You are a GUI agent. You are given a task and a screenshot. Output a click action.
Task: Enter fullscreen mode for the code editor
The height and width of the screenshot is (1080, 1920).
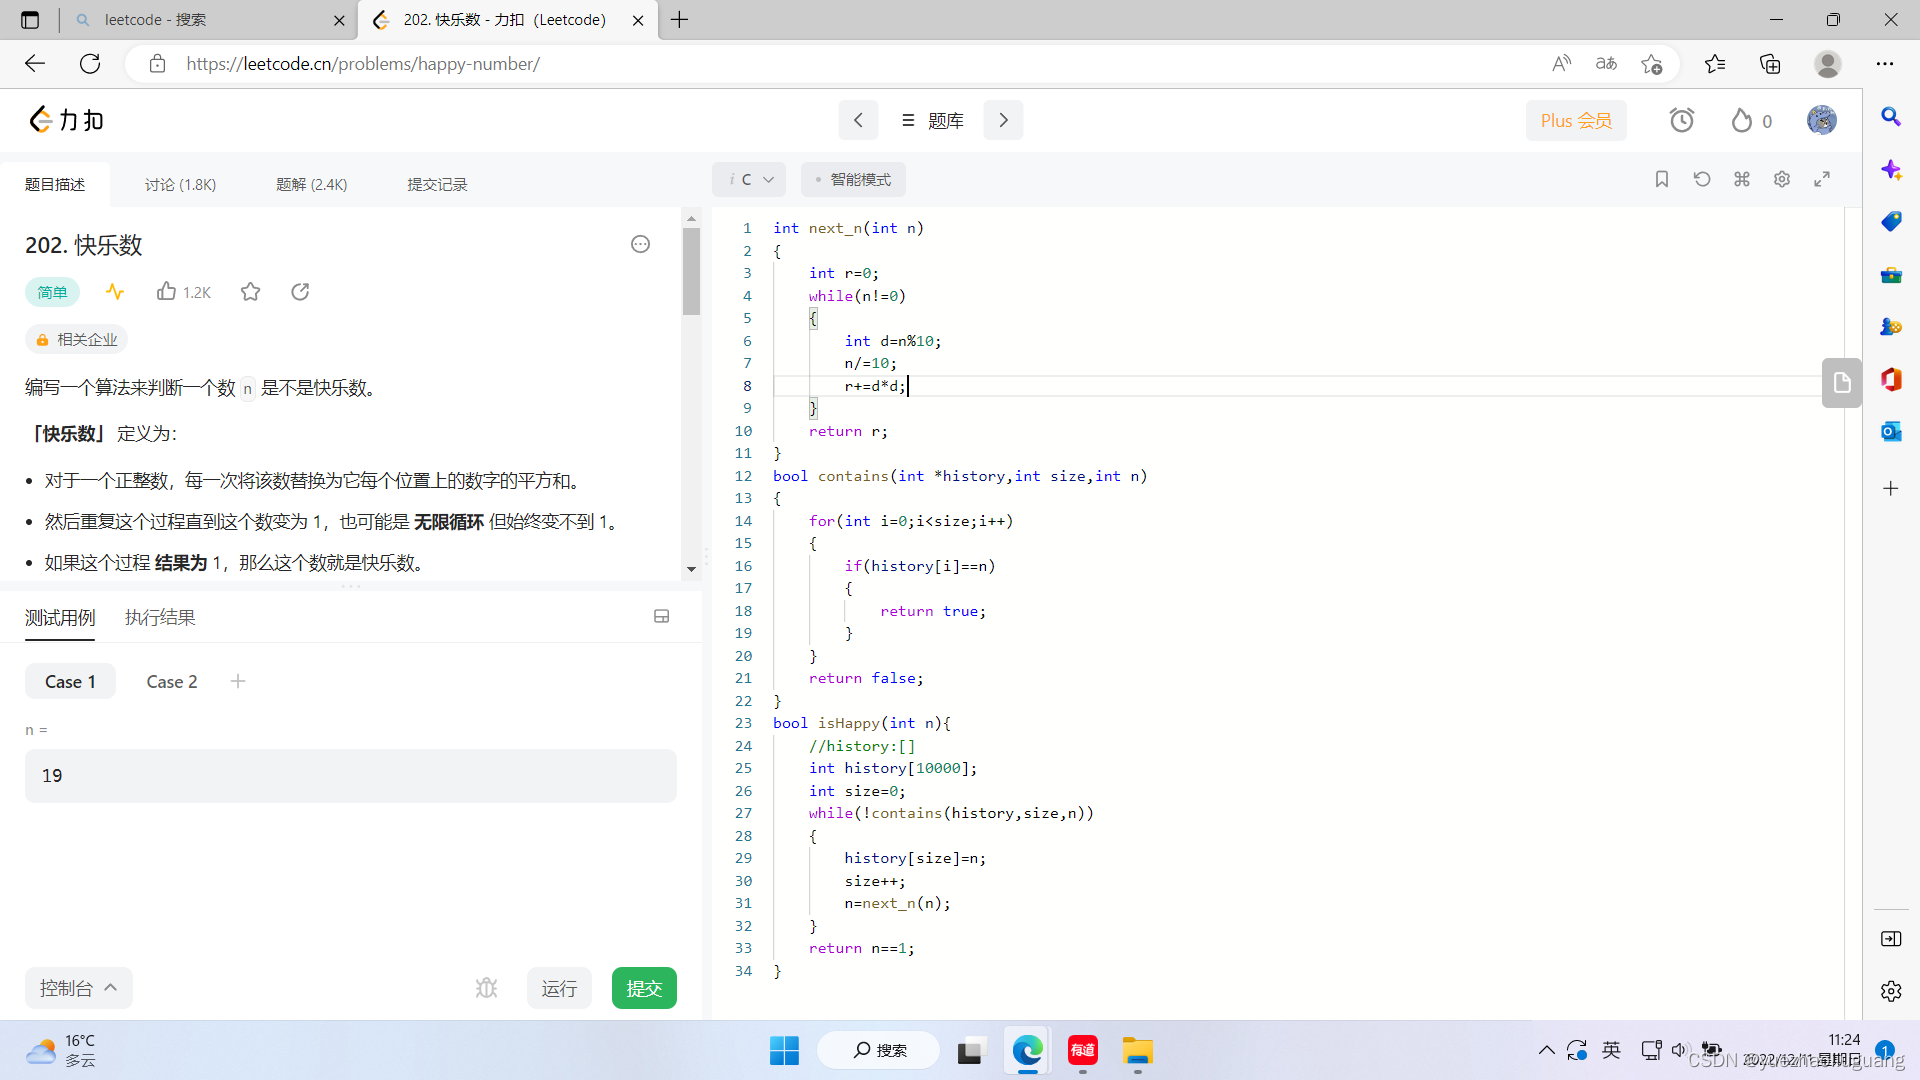point(1821,179)
